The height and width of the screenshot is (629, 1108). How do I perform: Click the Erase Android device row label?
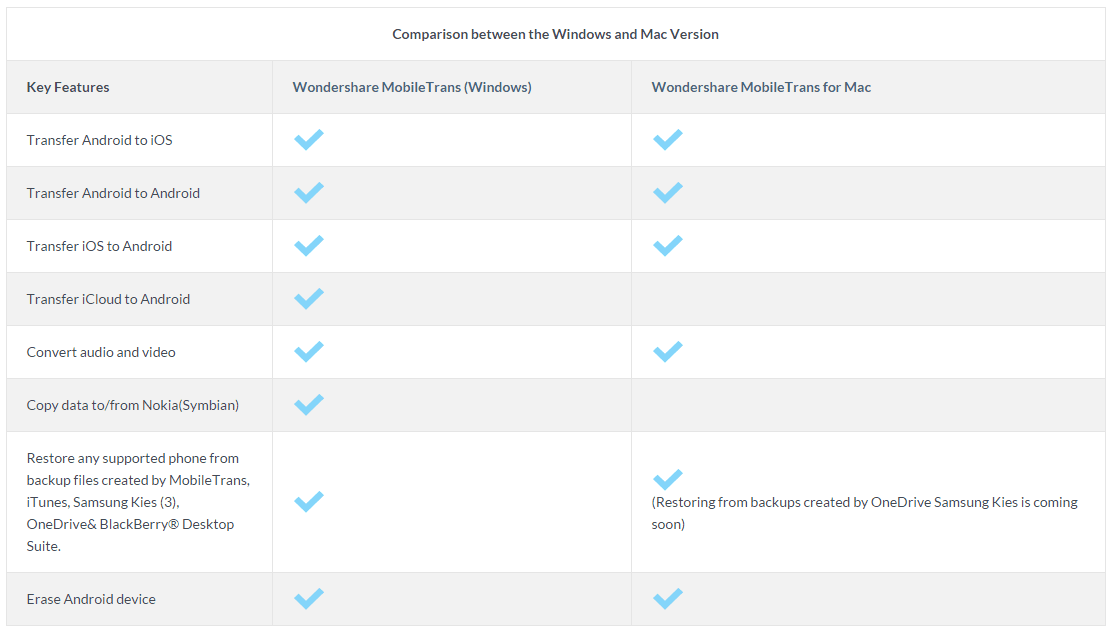pyautogui.click(x=91, y=599)
